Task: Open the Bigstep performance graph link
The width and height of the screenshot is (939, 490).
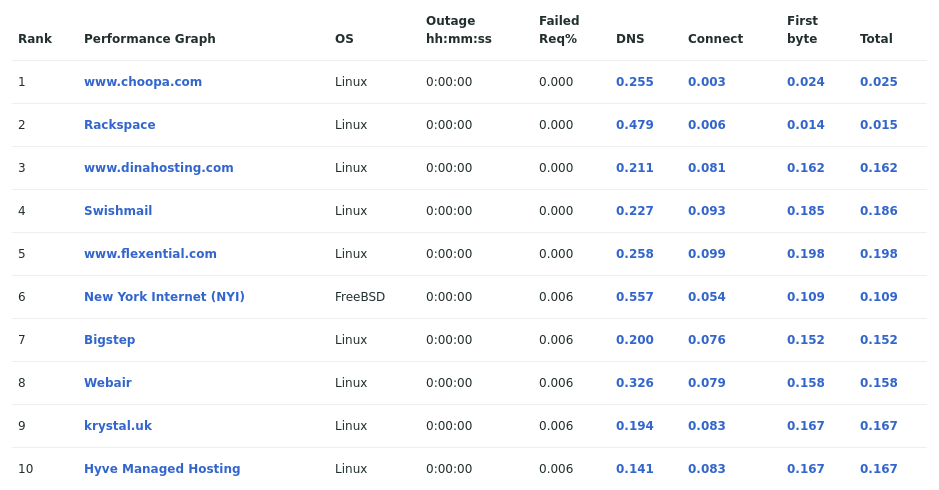Action: [x=110, y=340]
